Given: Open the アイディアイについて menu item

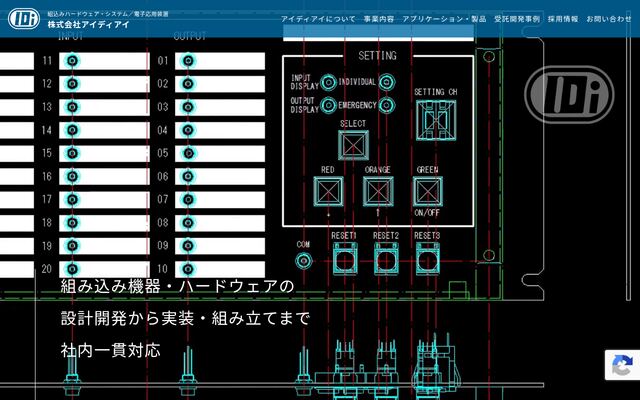Looking at the screenshot, I should click(x=318, y=19).
